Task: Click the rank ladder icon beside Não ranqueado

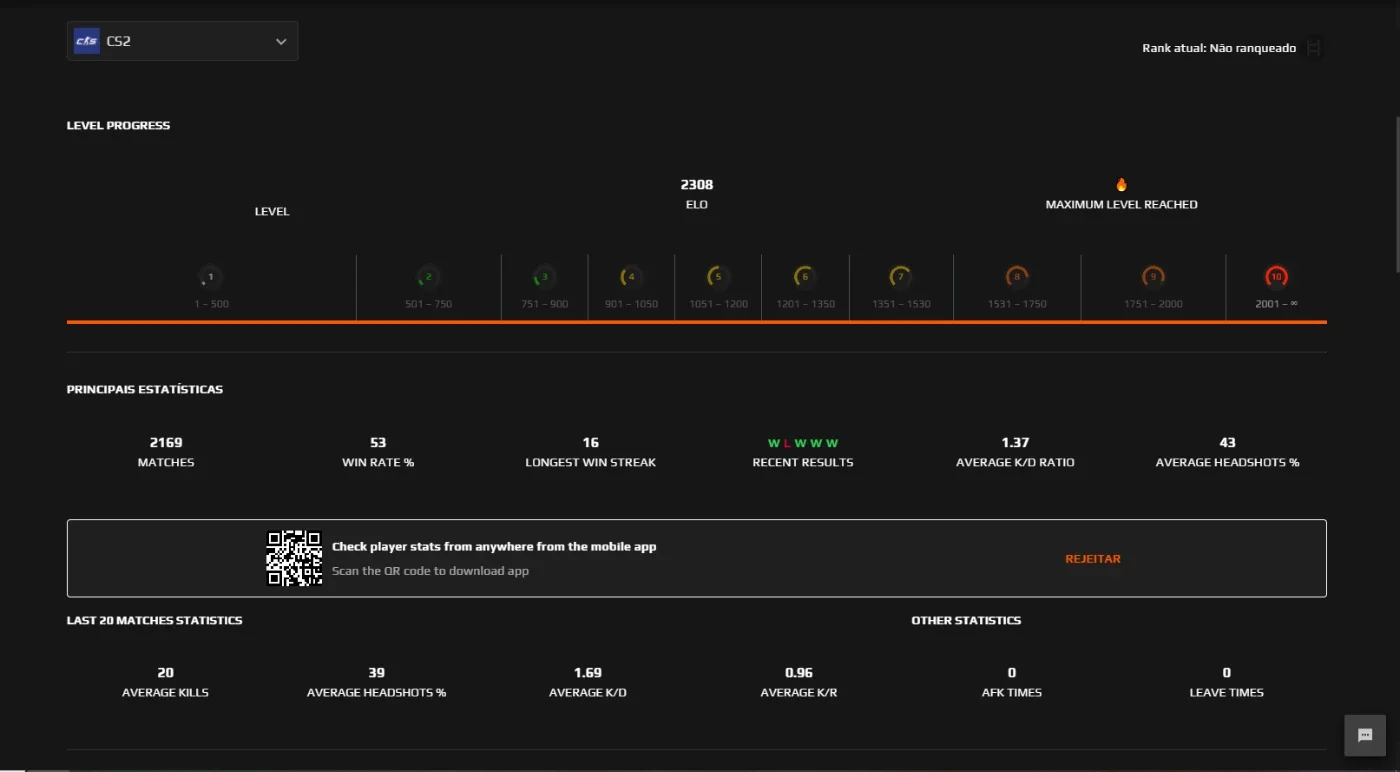Action: [x=1314, y=48]
